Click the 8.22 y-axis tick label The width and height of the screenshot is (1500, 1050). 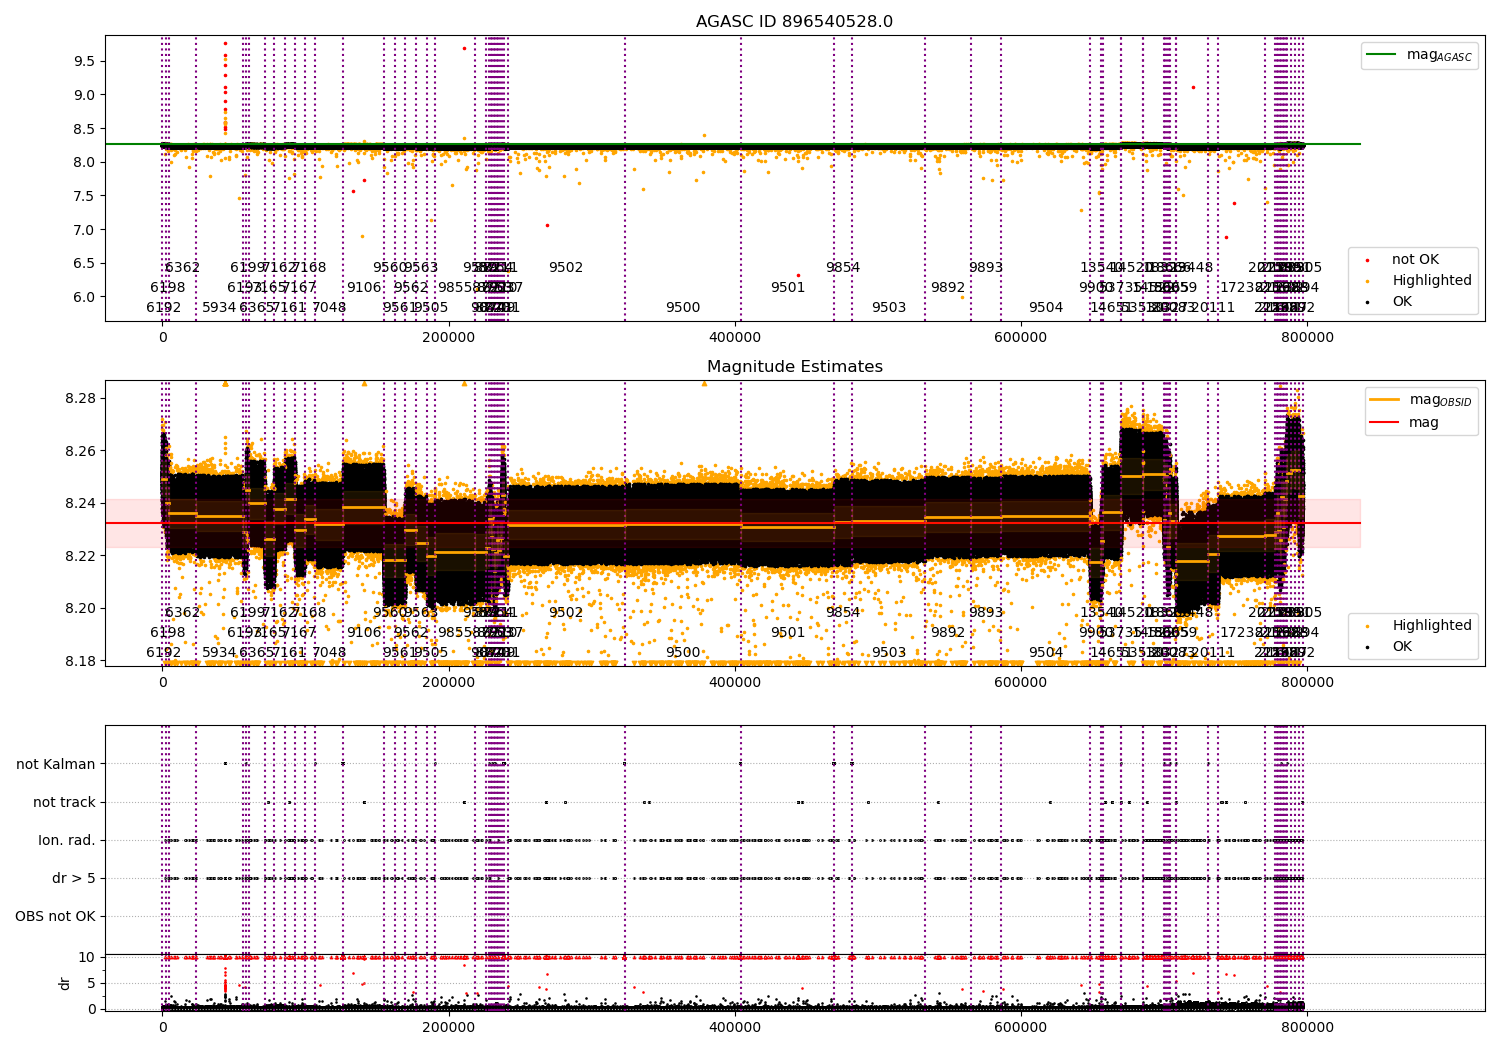[x=80, y=556]
